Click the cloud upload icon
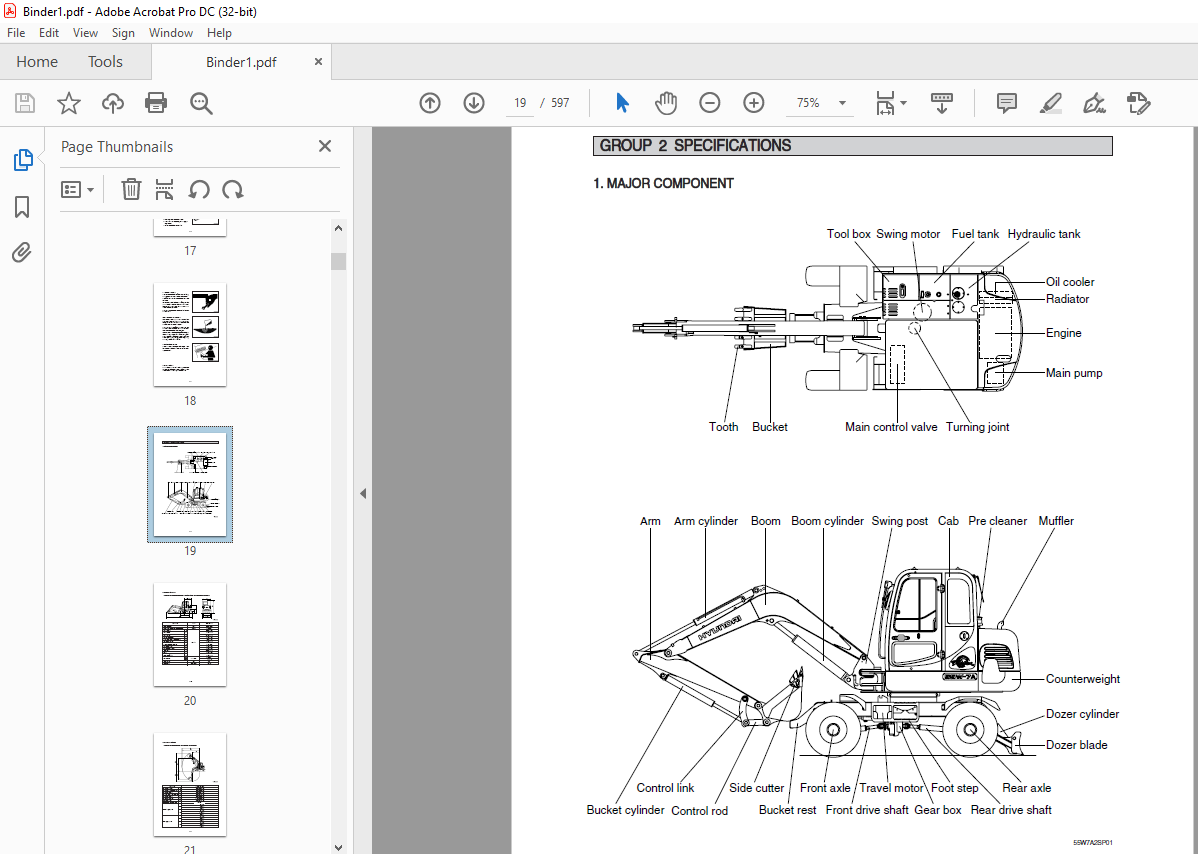Image resolution: width=1198 pixels, height=854 pixels. (x=113, y=103)
